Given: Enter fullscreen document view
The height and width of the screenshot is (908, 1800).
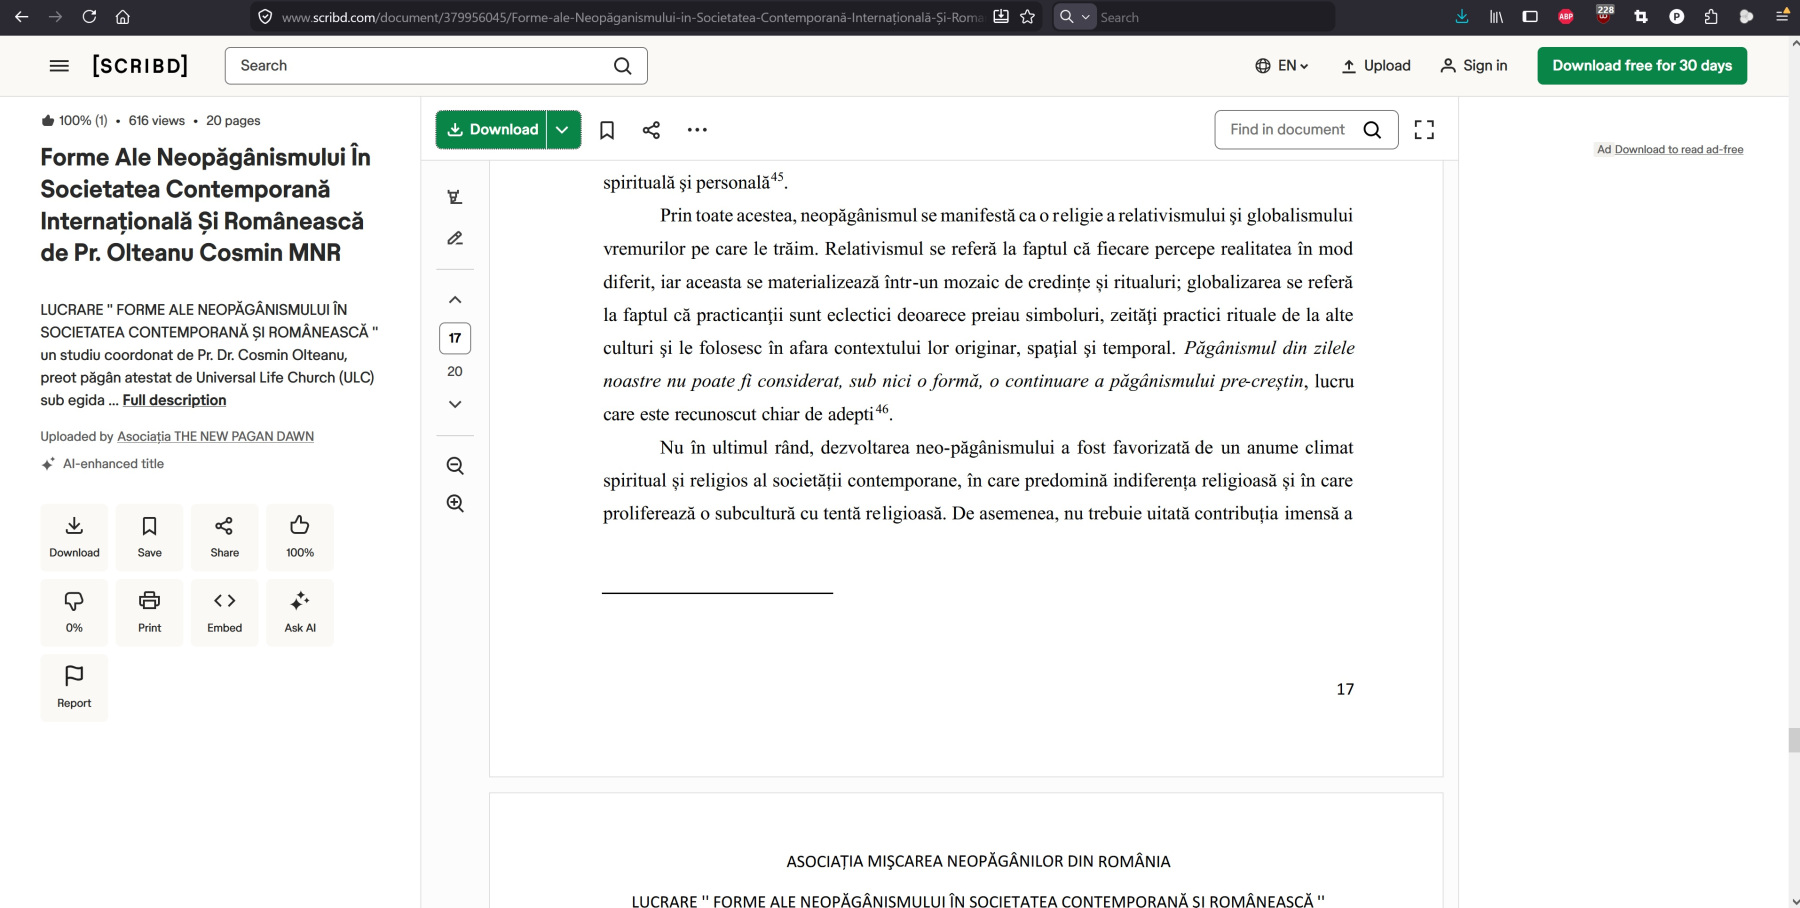Looking at the screenshot, I should click(1424, 130).
